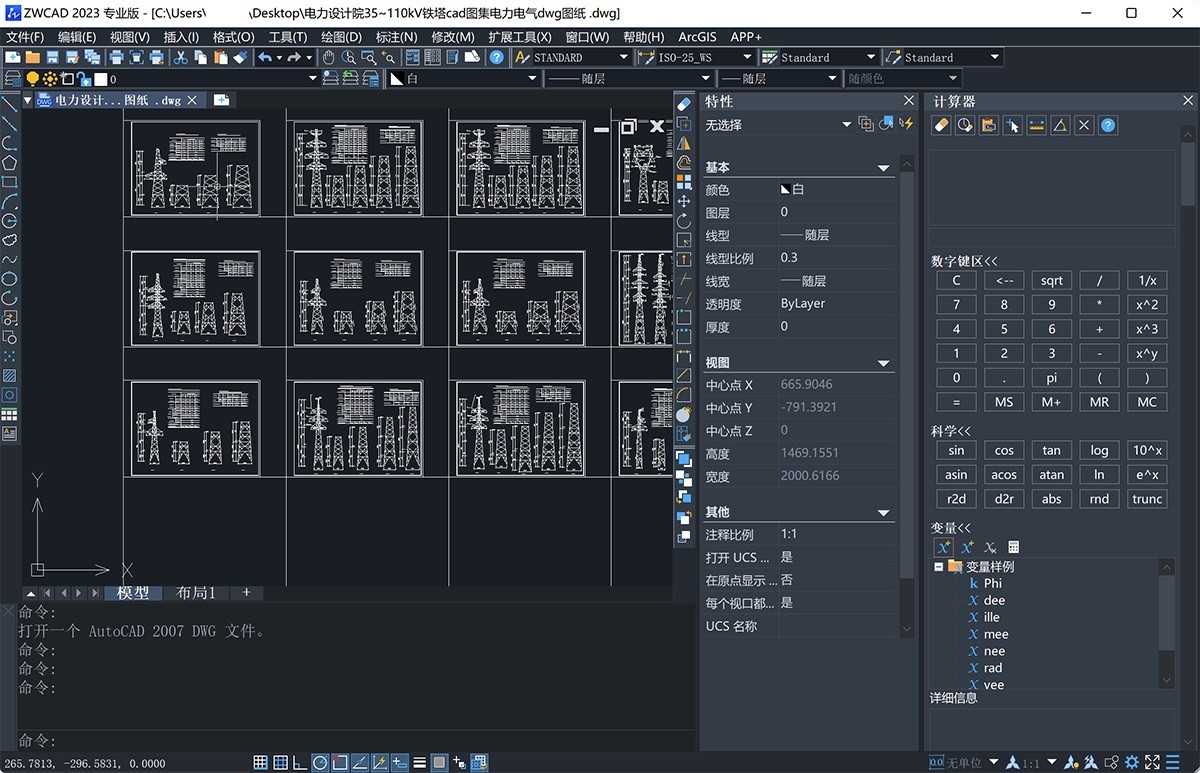Click the New Drawing icon
Screen dimensions: 1200x773
12,57
